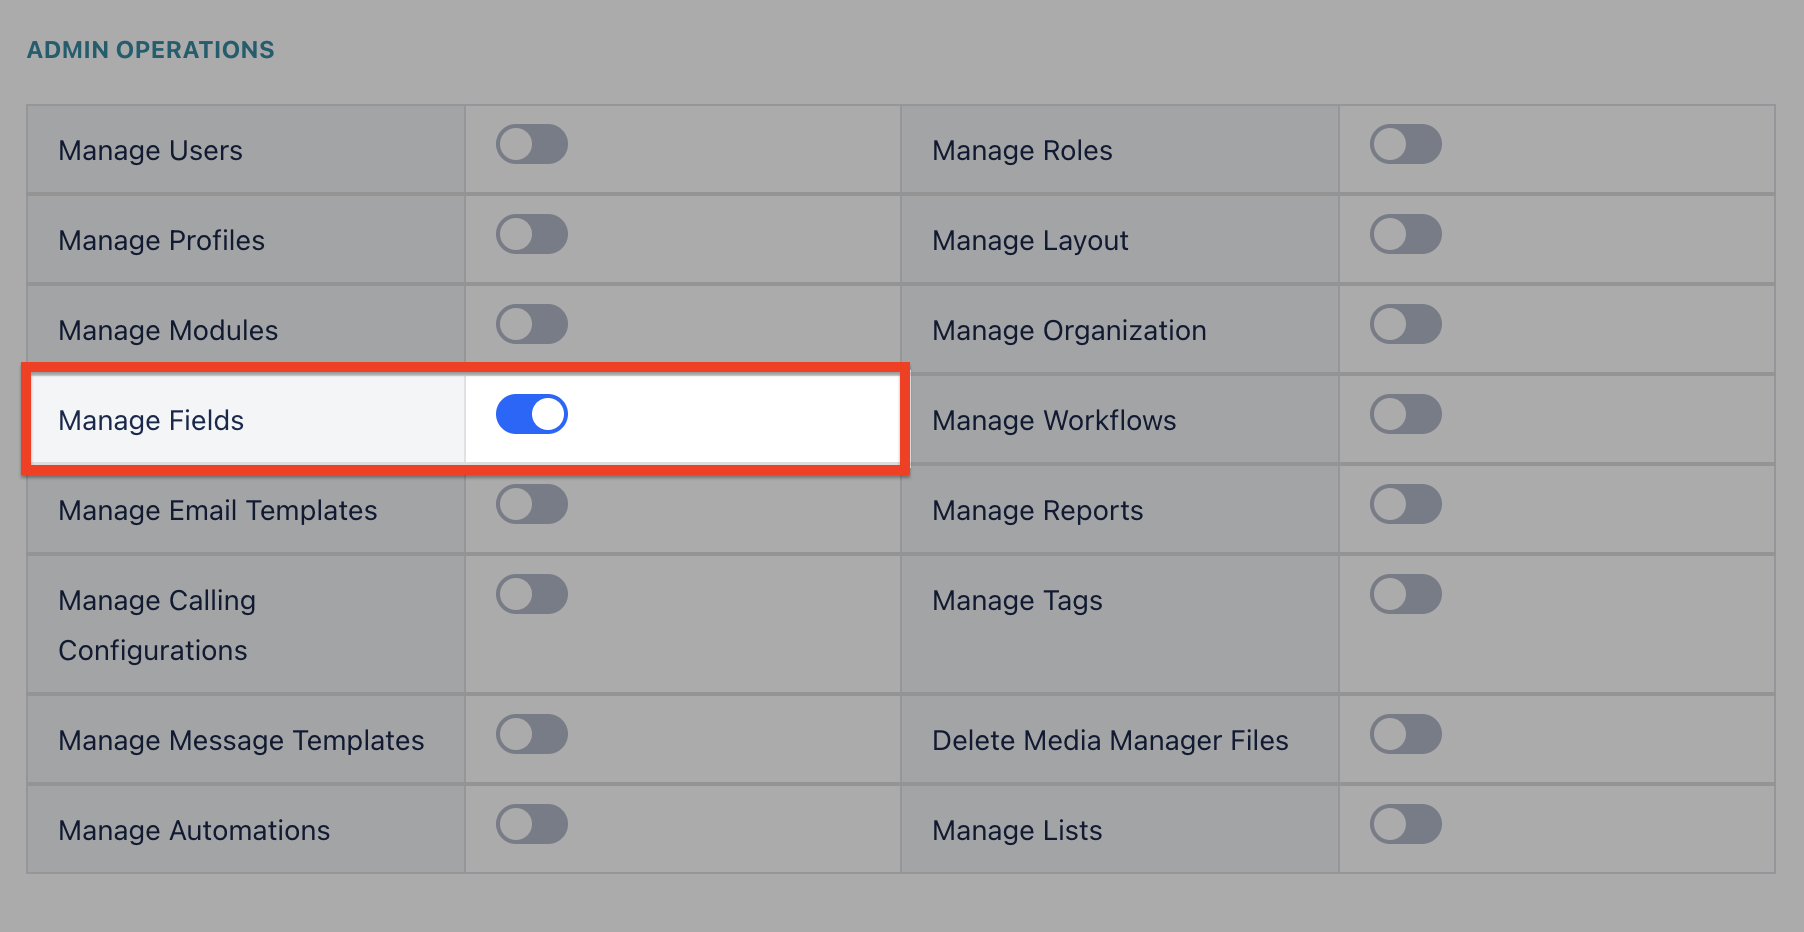Enable Manage Automations toggle
The width and height of the screenshot is (1804, 932).
[532, 824]
